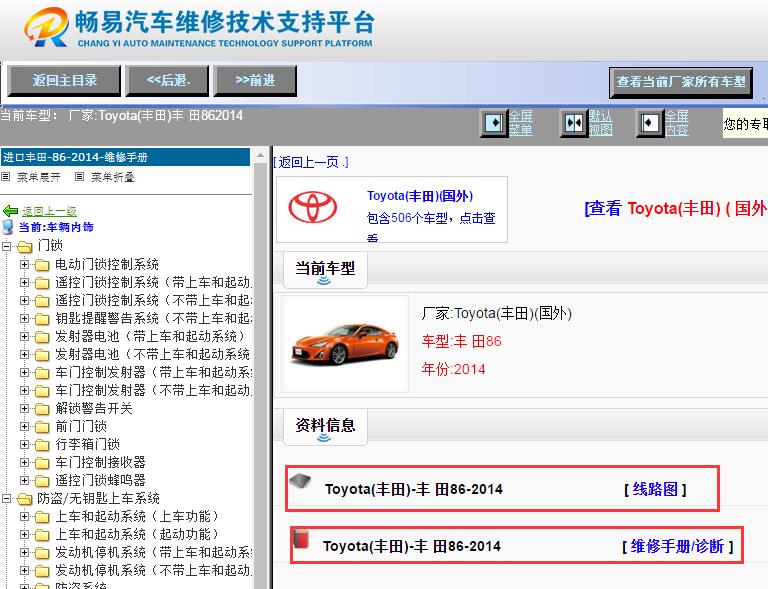Image resolution: width=768 pixels, height=589 pixels.
Task: Click the gray chip icon beside 线路图 row
Action: 300,480
